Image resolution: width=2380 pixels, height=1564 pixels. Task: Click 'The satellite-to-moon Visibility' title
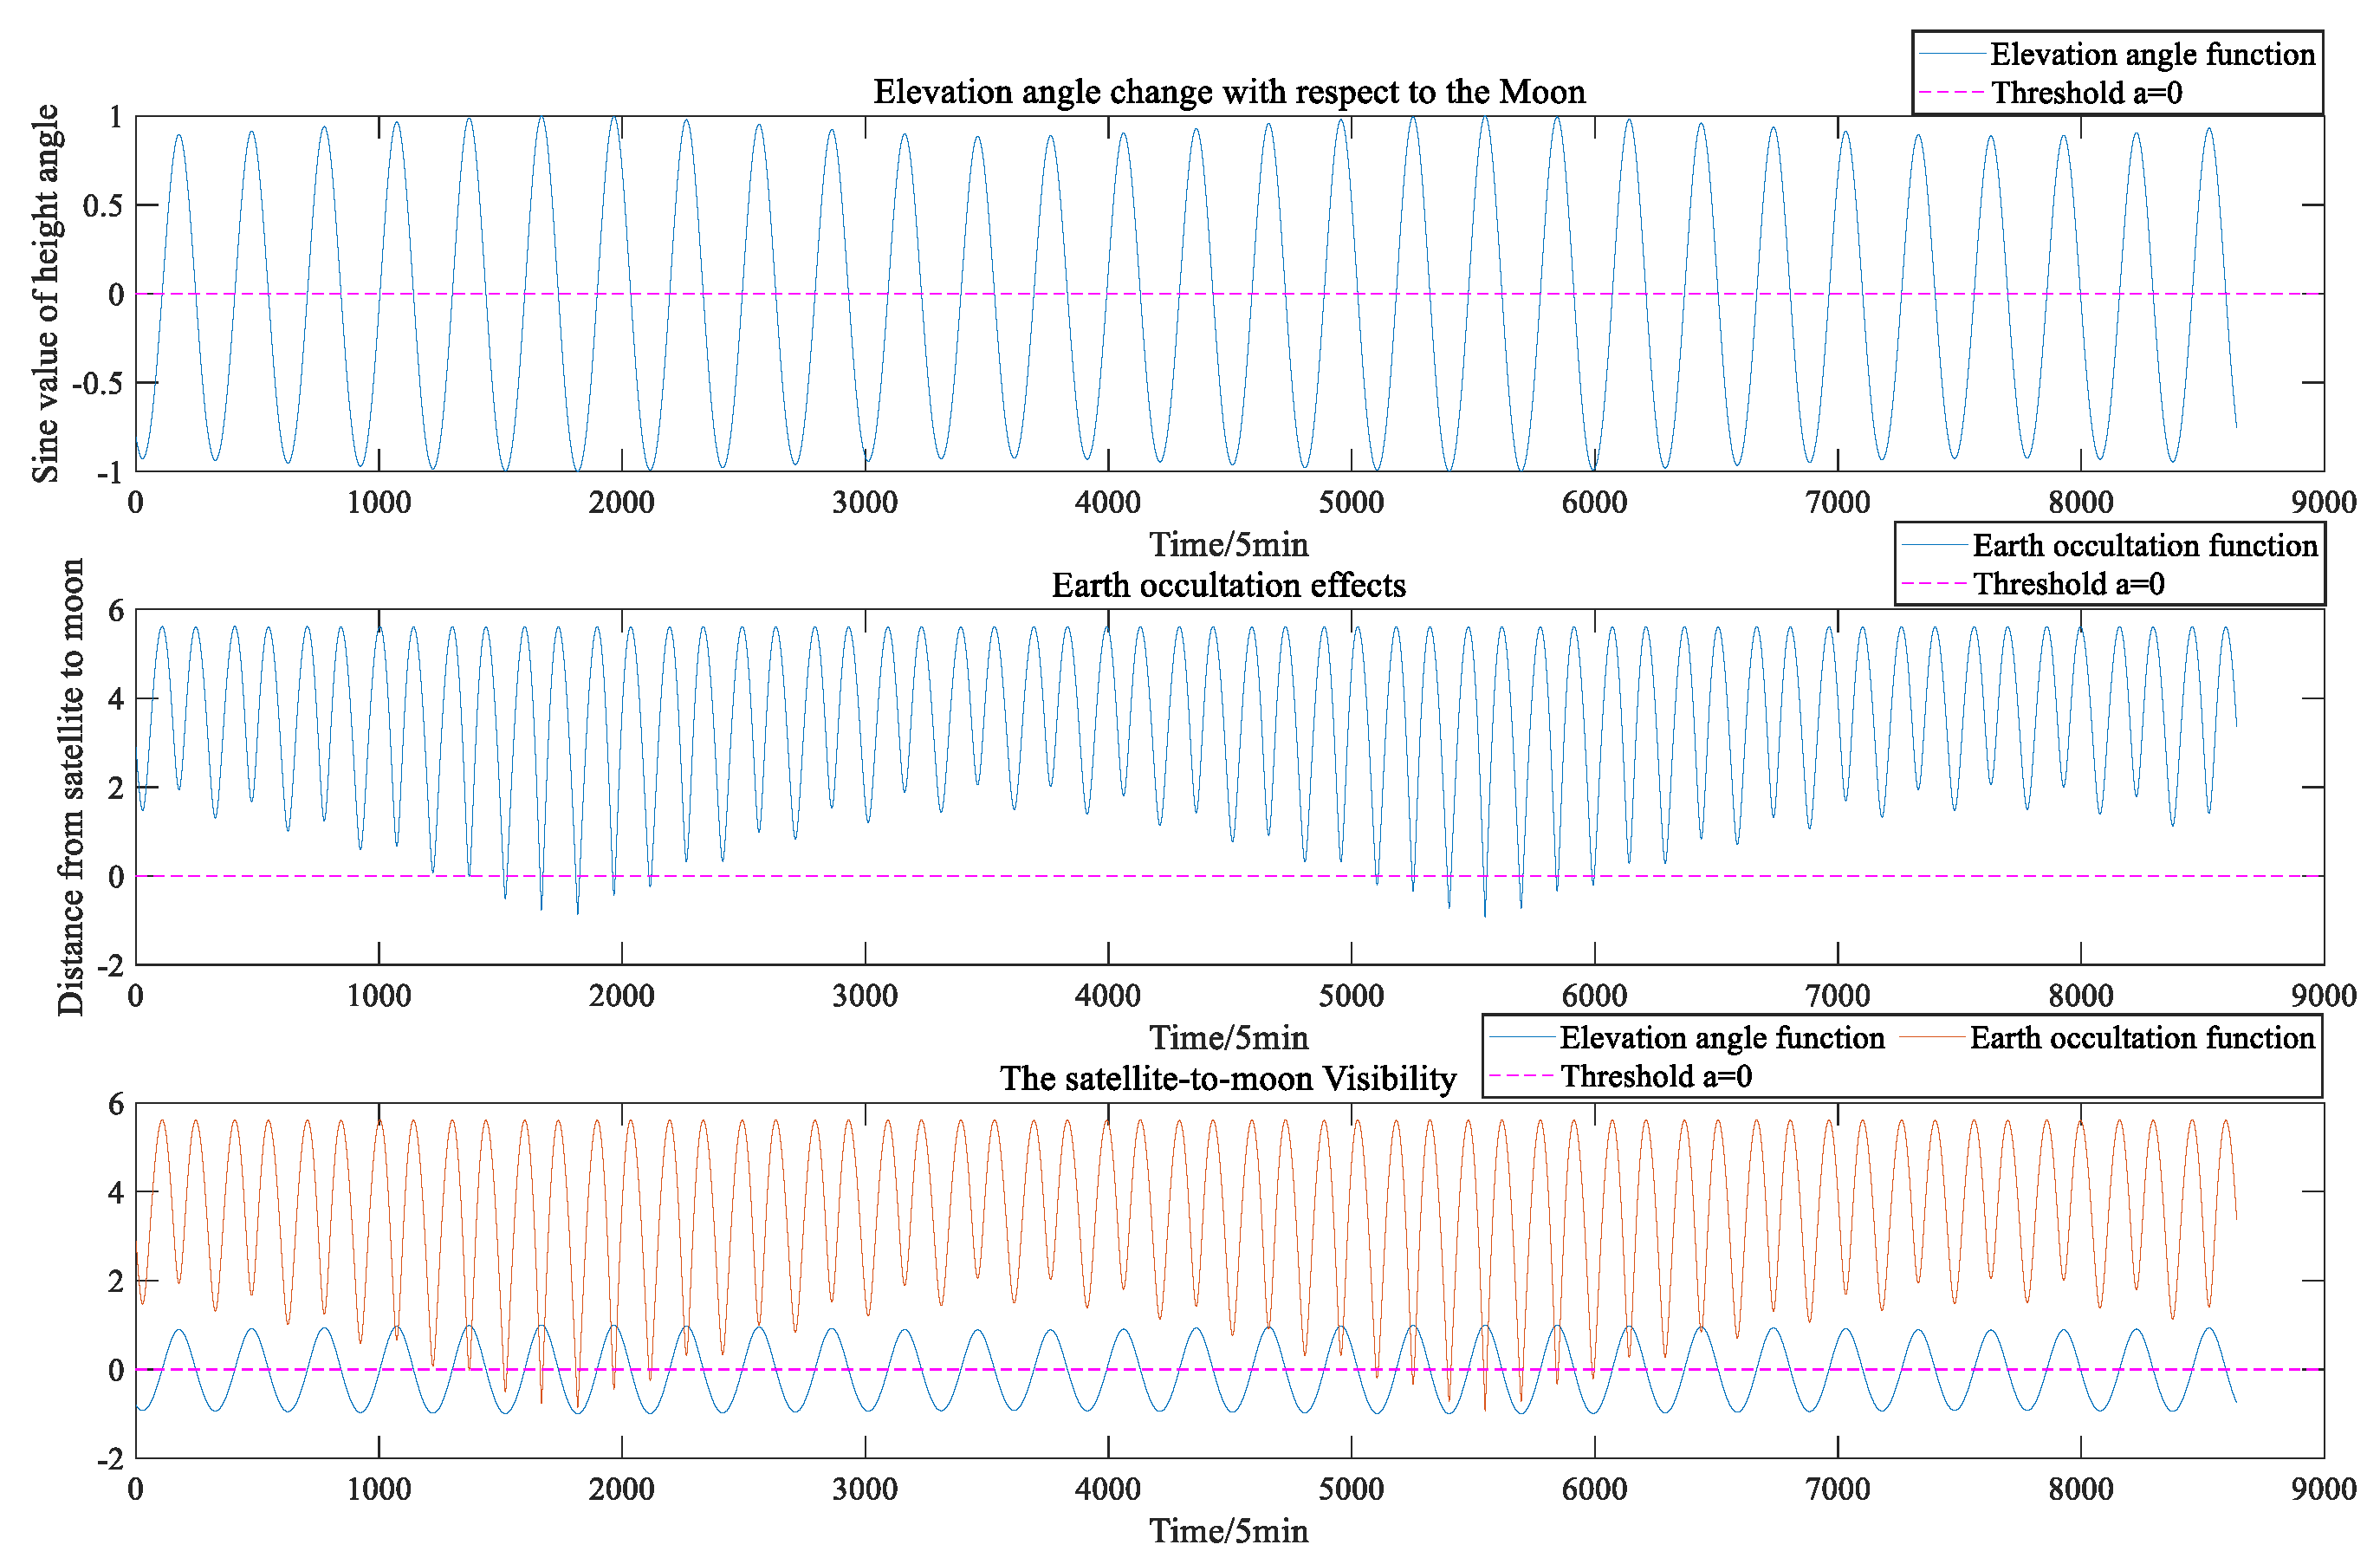[1228, 1079]
